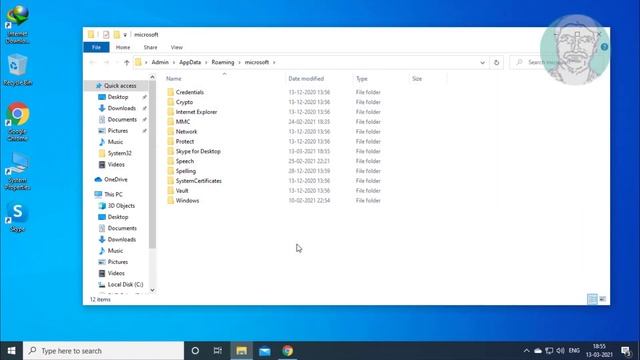Open the taskbar volume control
The image size is (640, 360).
(x=560, y=351)
